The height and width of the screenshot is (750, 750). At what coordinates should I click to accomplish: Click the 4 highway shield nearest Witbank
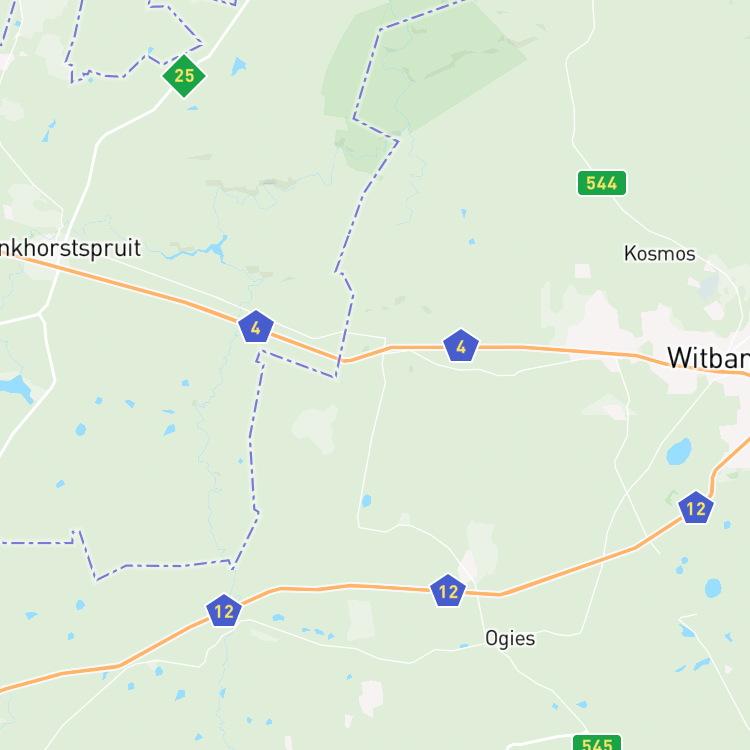point(461,345)
